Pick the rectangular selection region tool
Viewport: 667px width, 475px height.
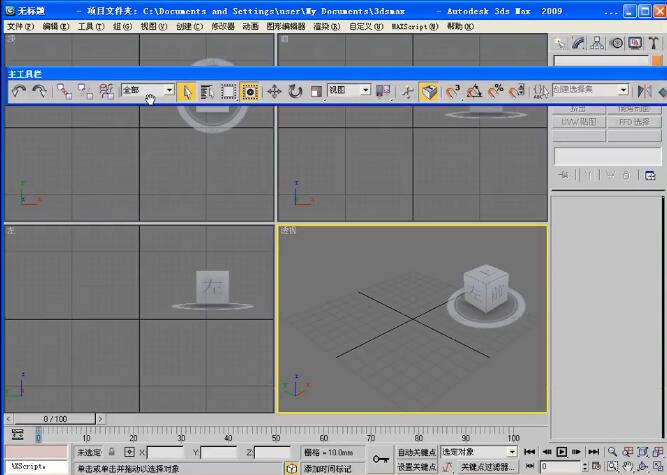[x=228, y=92]
